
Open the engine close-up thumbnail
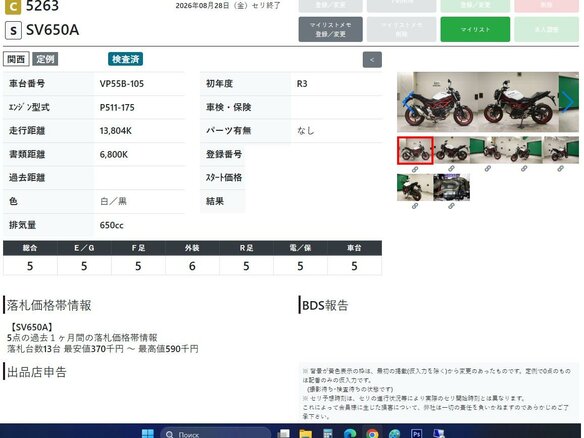pyautogui.click(x=451, y=187)
